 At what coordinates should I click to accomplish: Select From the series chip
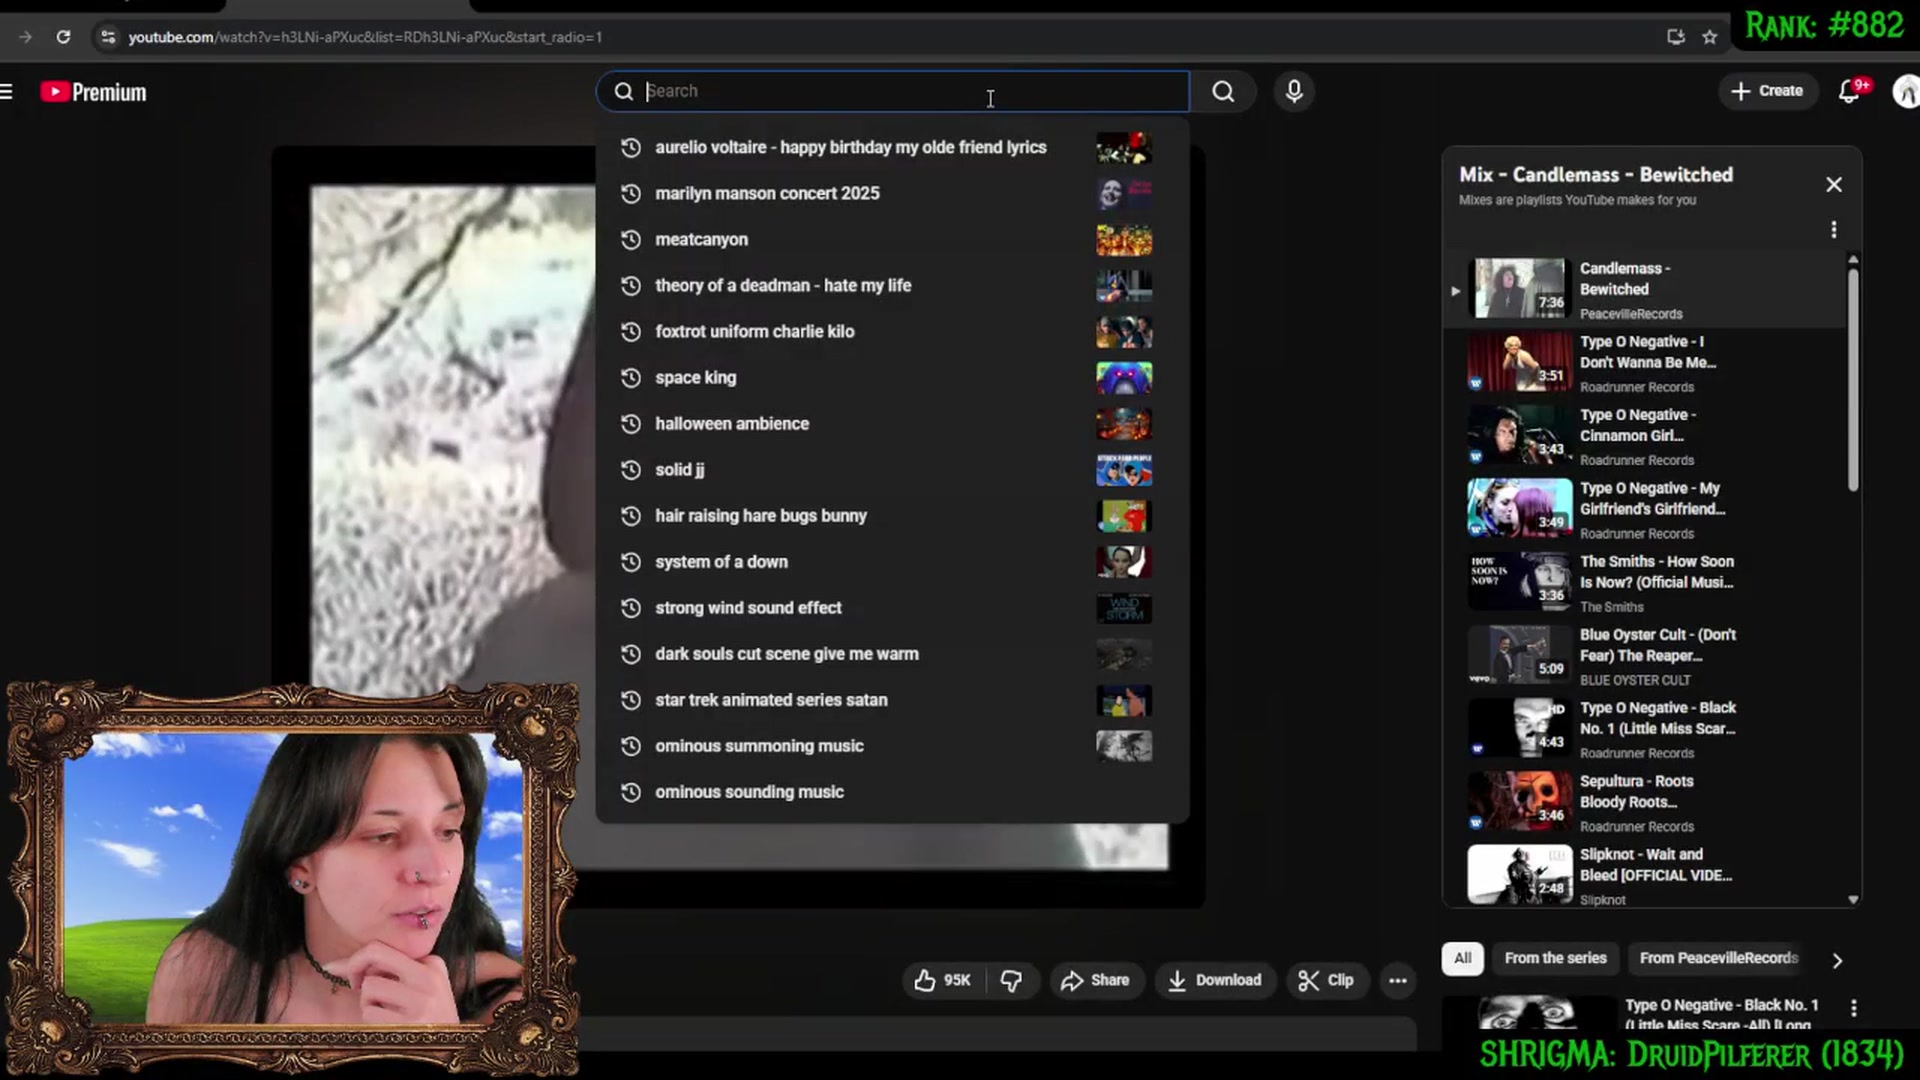[1555, 958]
